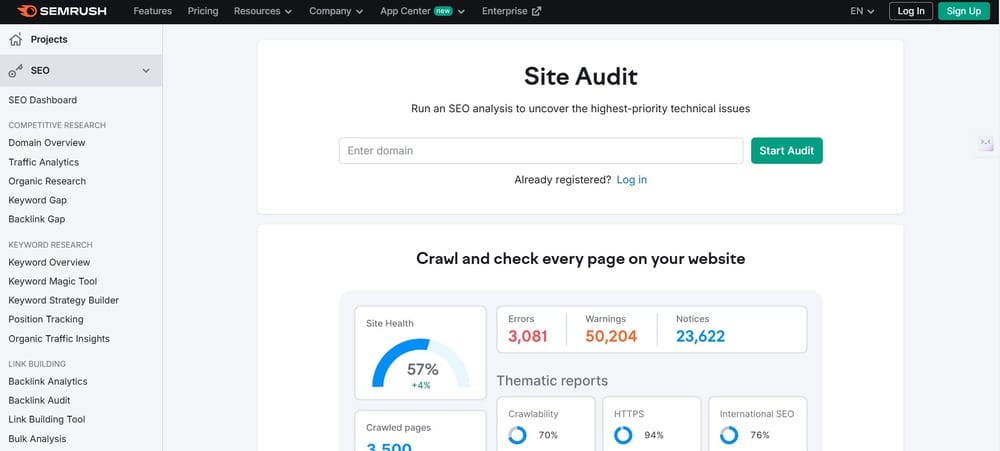Click the Site Health 57% gauge
Screen dimensions: 1000x451
pyautogui.click(x=421, y=364)
